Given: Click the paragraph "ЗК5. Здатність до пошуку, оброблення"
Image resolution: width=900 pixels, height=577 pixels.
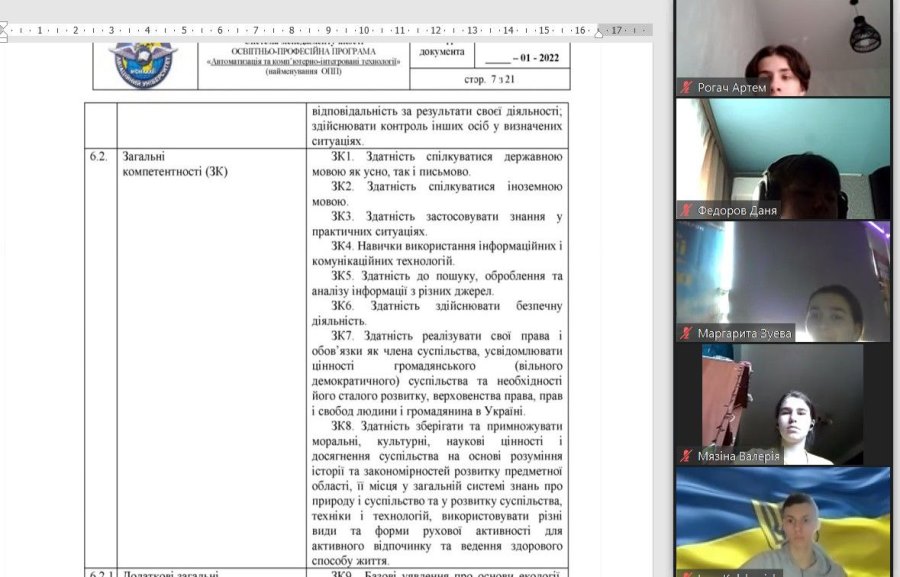Looking at the screenshot, I should coord(437,284).
